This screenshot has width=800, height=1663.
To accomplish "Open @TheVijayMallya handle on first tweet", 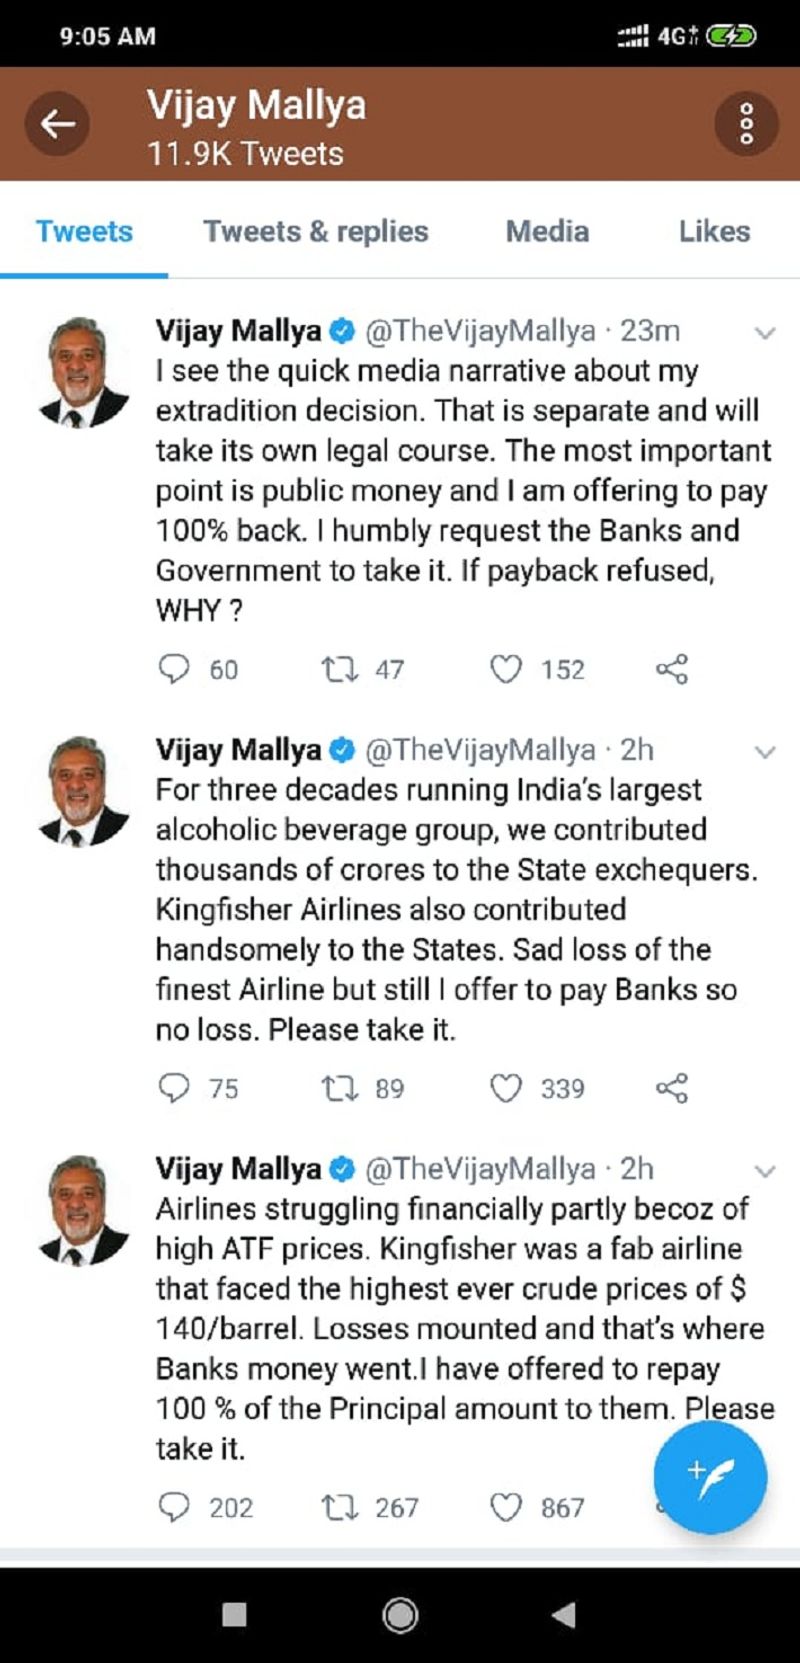I will click(480, 330).
